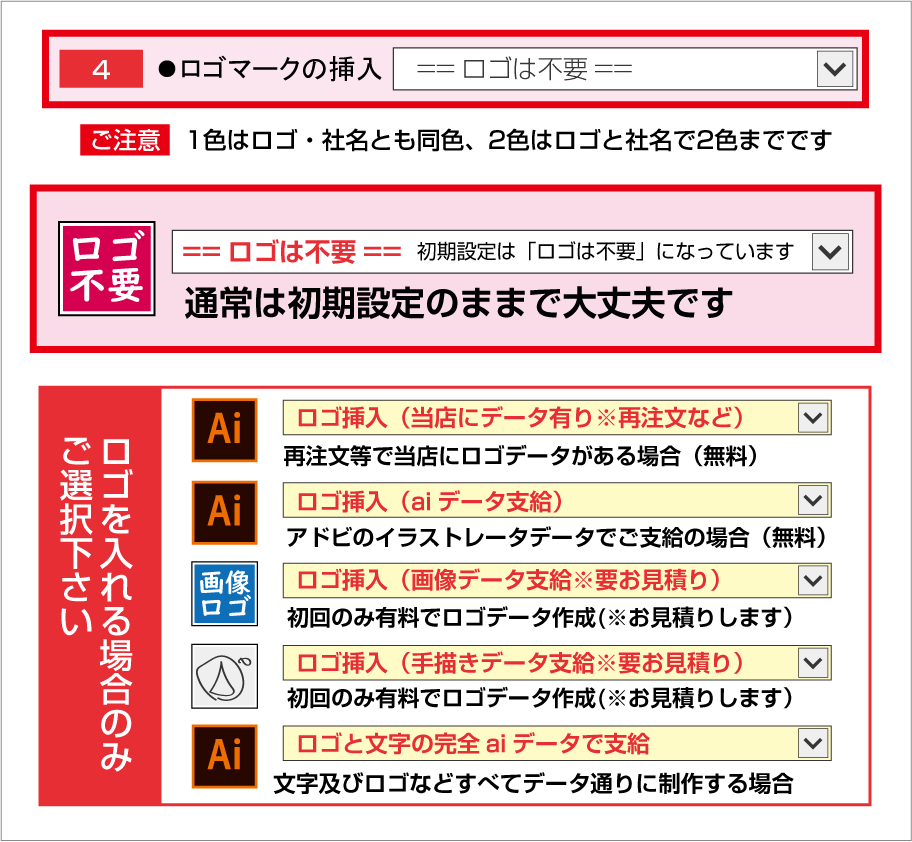Open dropdown arrow for aiデータ支給 option

pyautogui.click(x=813, y=500)
